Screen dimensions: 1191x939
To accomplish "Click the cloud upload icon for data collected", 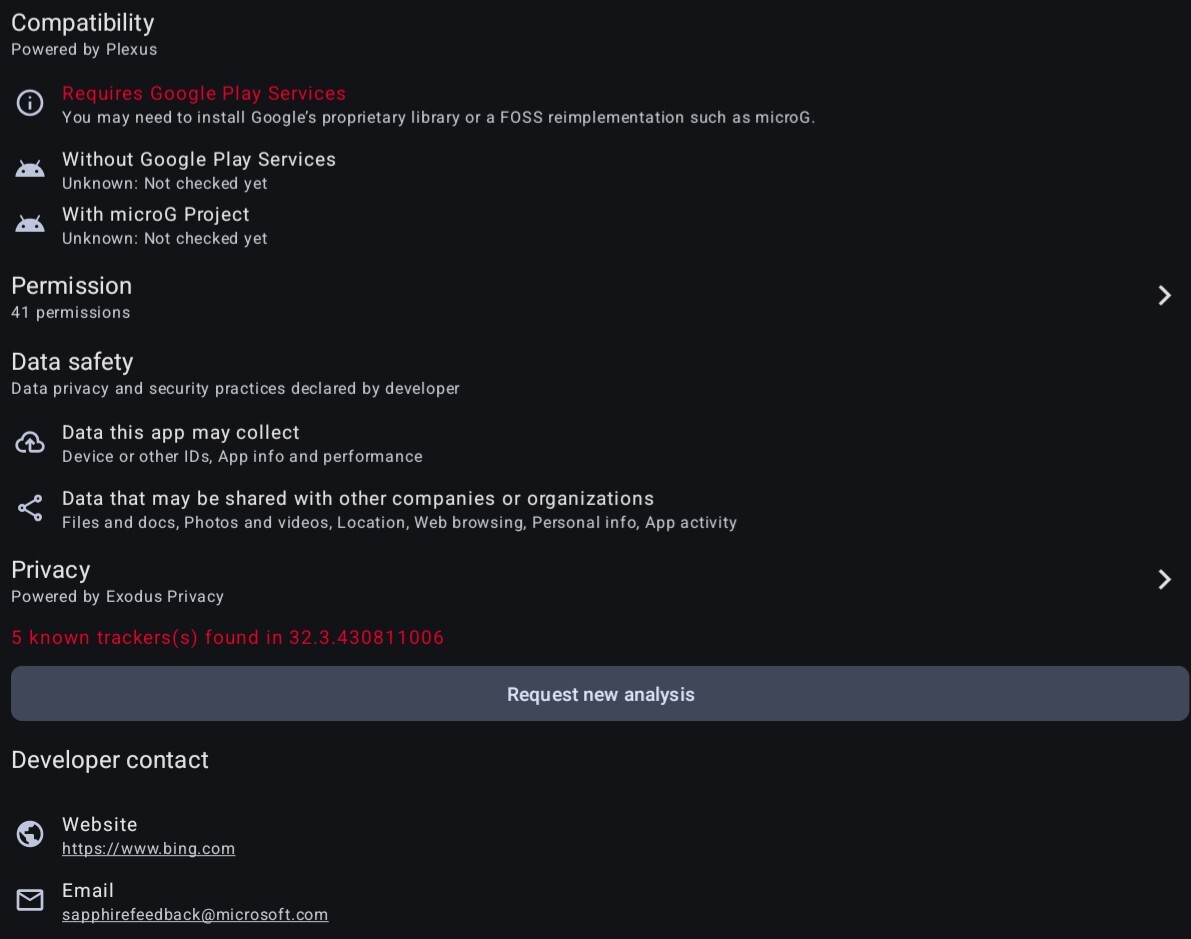I will point(30,442).
